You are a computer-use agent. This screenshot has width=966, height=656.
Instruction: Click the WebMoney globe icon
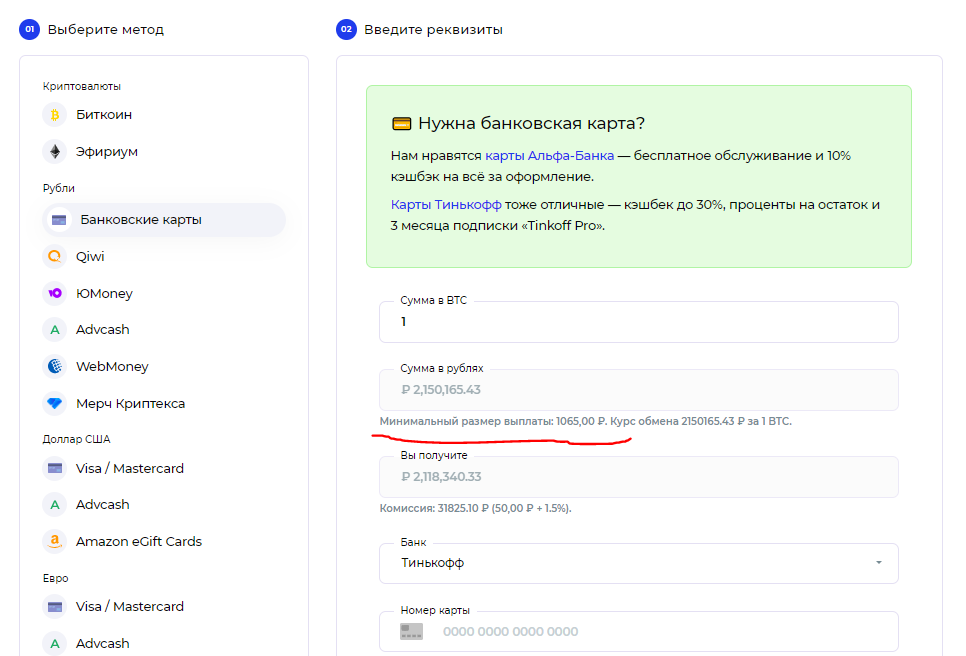pos(55,366)
